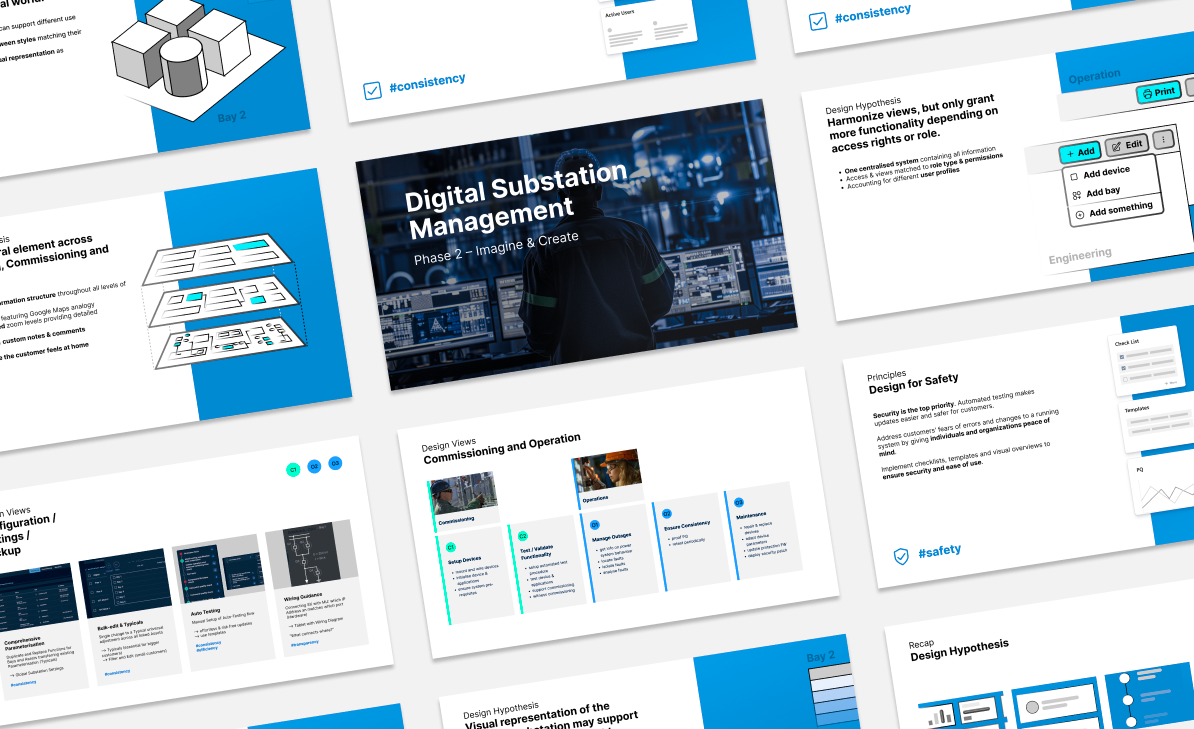Screen dimensions: 1194x729
Task: Click the "Design for Safety" heading
Action: point(913,382)
